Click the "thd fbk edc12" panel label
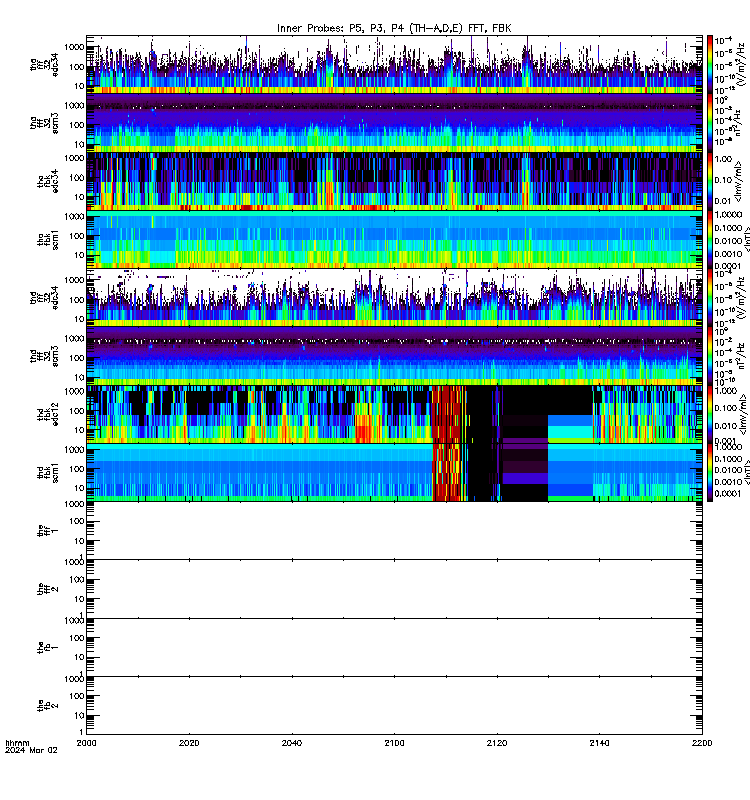750x800 pixels. tap(48, 415)
